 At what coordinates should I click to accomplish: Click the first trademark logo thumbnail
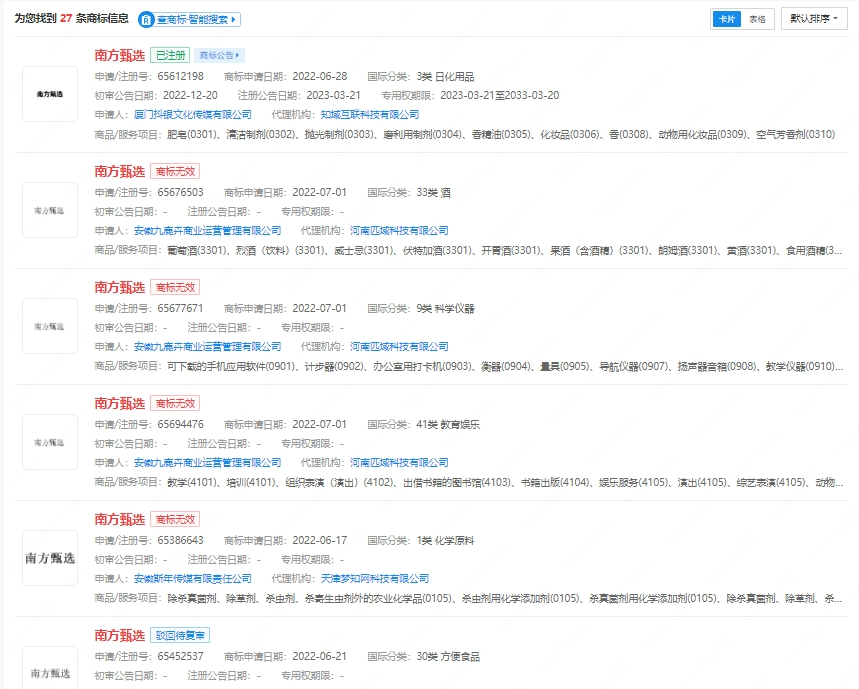coord(50,94)
